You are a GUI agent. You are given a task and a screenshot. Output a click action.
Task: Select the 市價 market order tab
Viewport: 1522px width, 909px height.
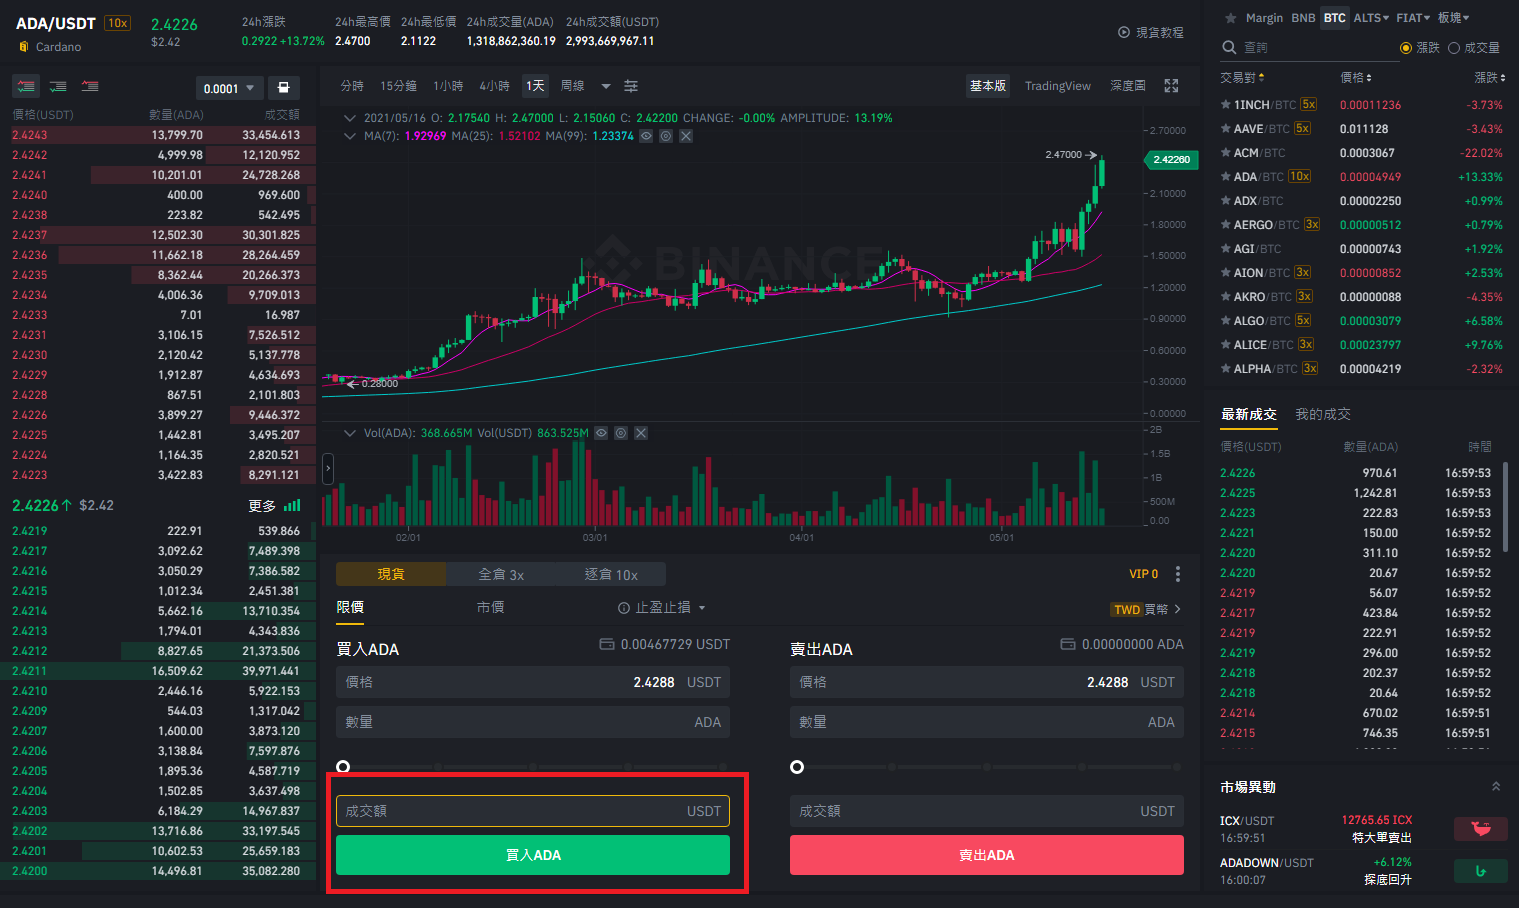click(x=490, y=607)
